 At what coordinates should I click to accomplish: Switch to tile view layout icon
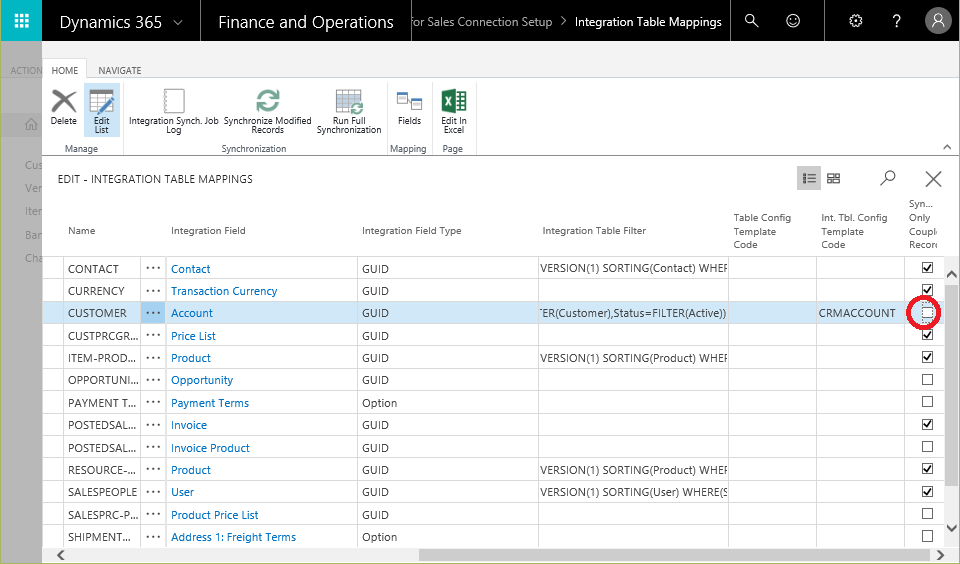[x=833, y=178]
